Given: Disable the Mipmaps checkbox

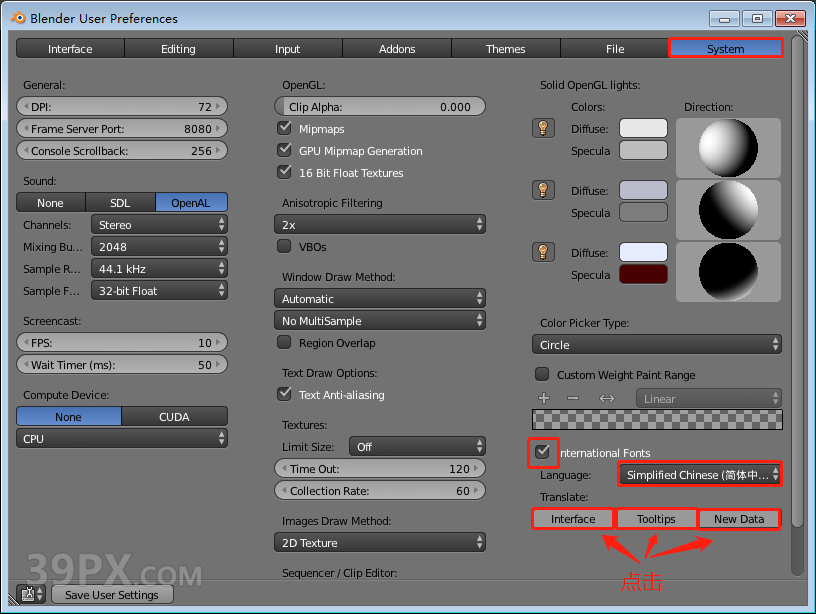Looking at the screenshot, I should [x=284, y=127].
